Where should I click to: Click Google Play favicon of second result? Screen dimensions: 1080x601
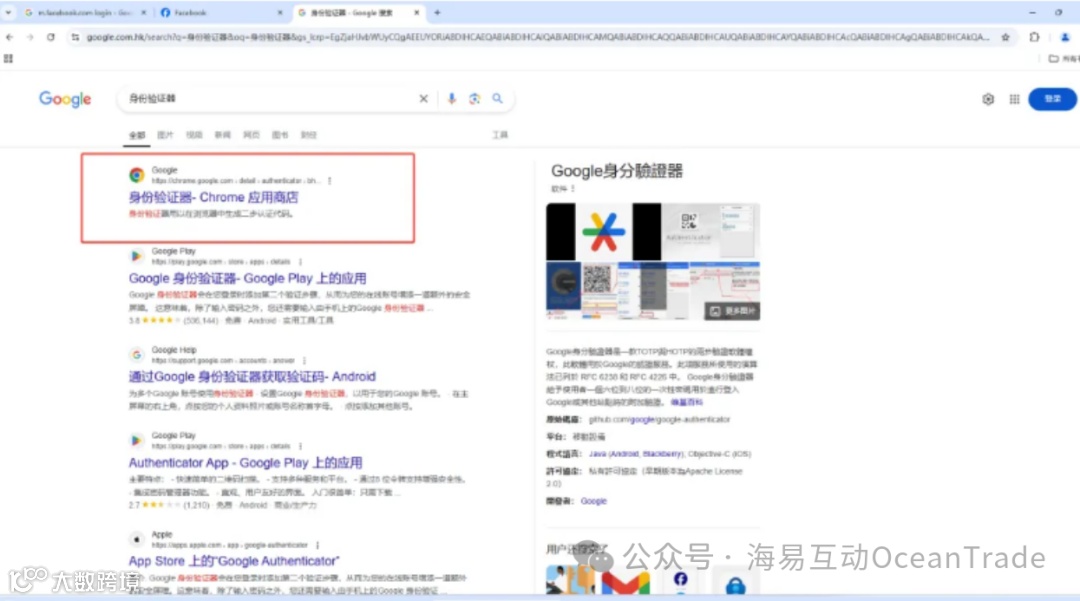[136, 256]
